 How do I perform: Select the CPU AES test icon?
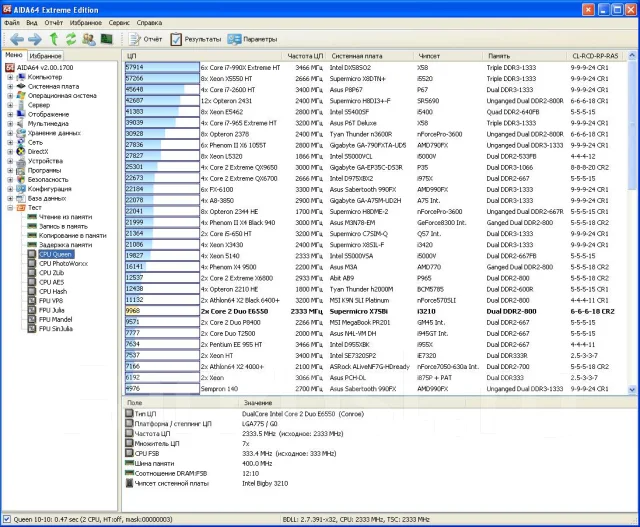coord(32,282)
